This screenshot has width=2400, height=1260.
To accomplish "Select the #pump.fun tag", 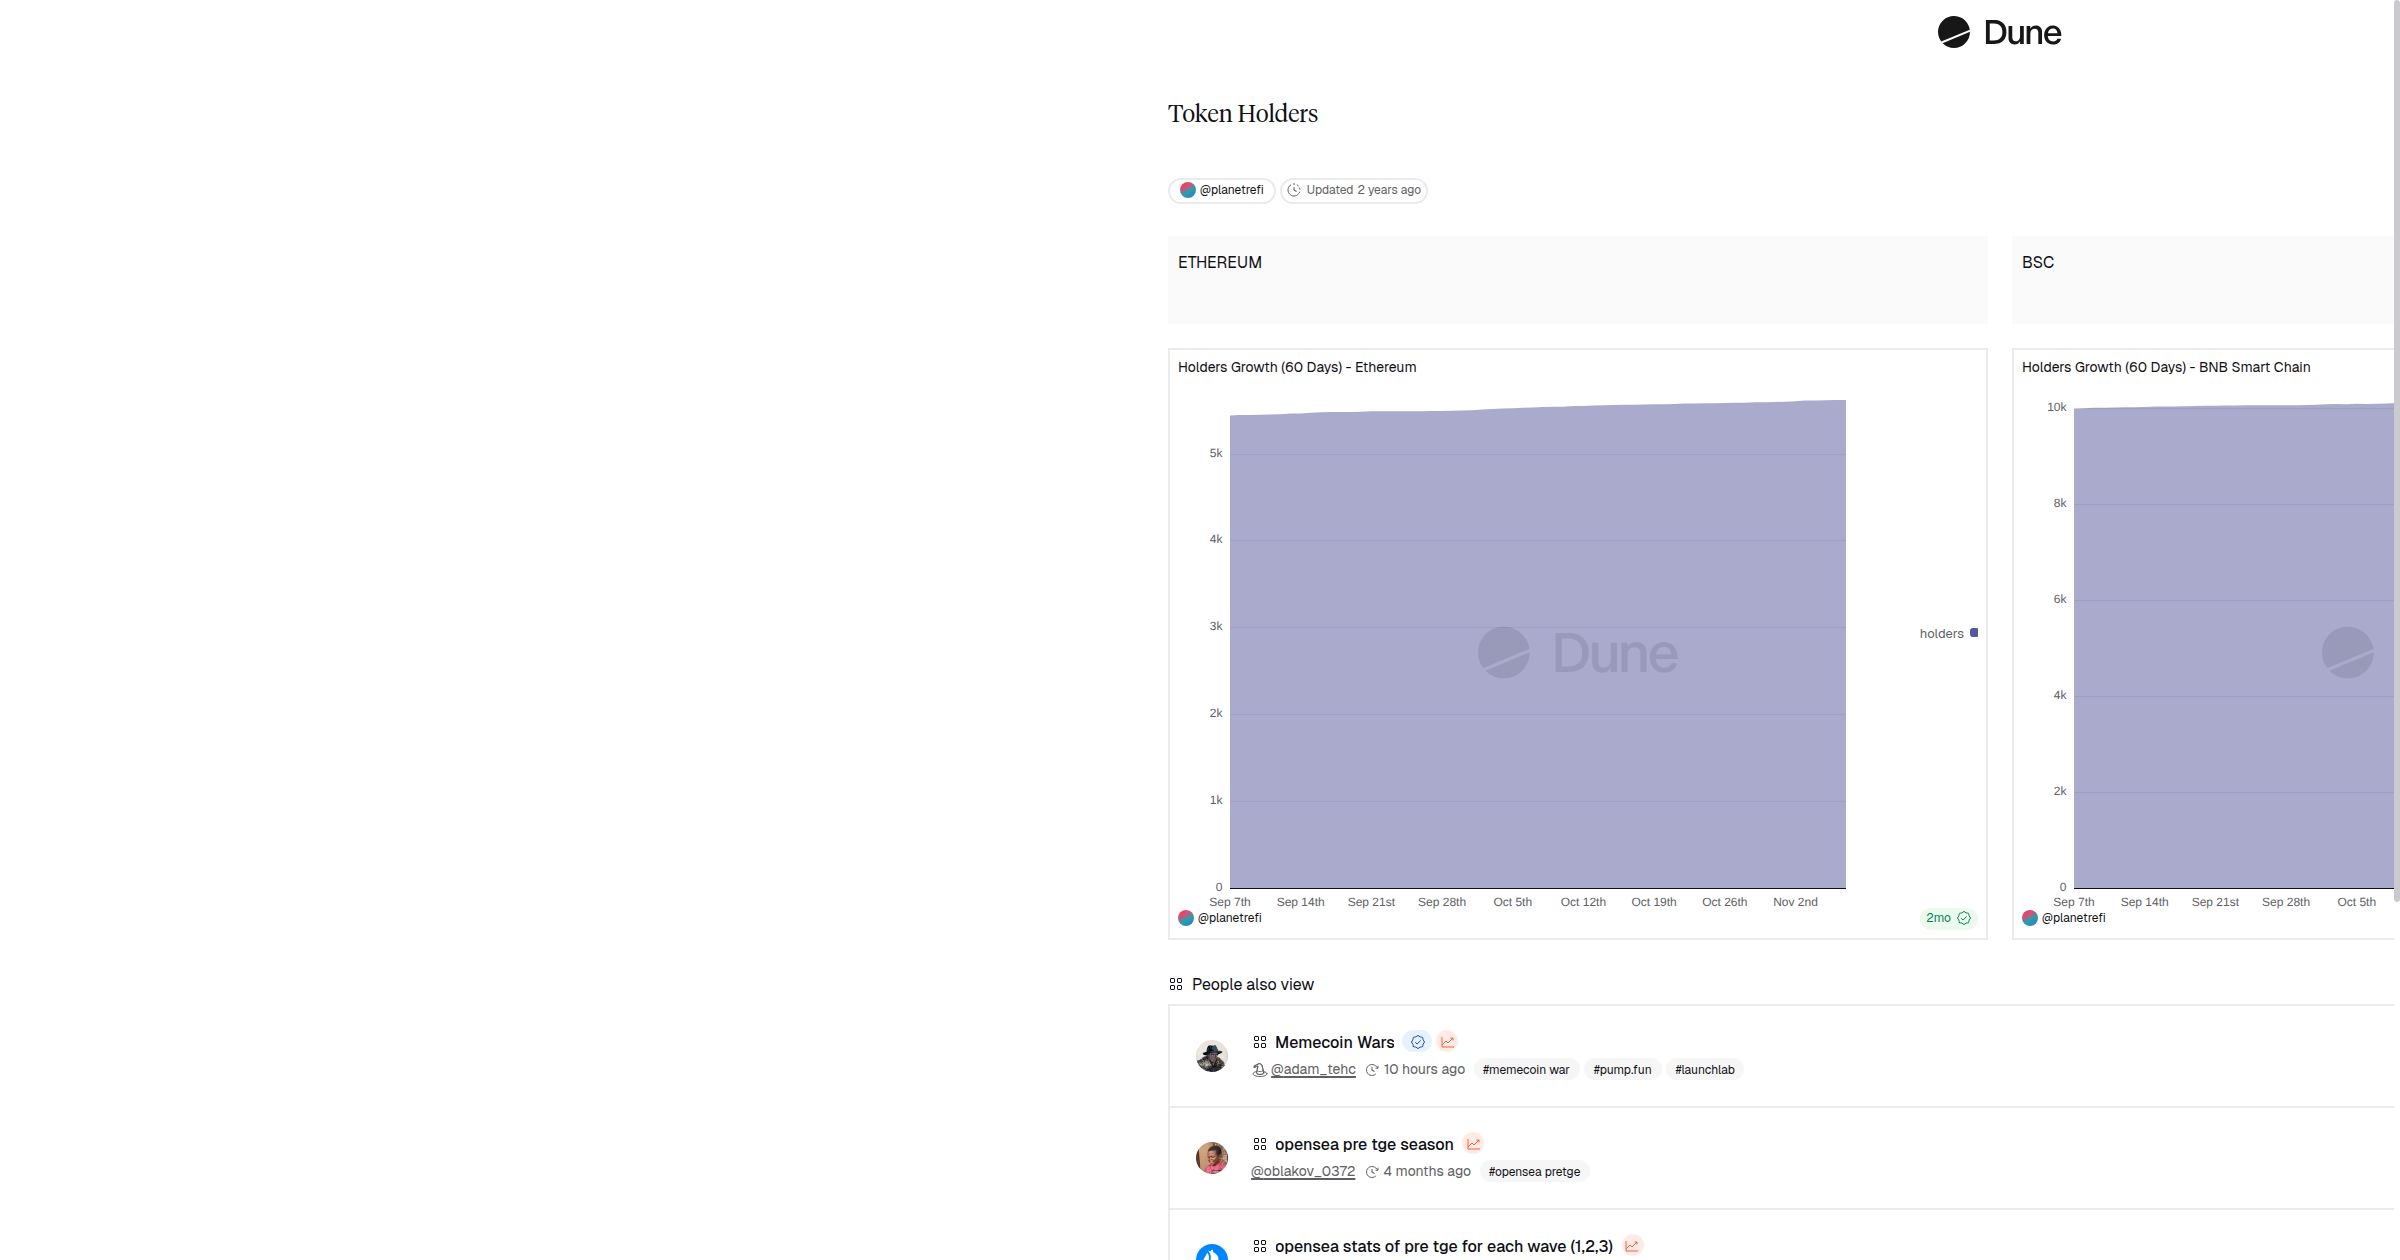I will 1621,1070.
